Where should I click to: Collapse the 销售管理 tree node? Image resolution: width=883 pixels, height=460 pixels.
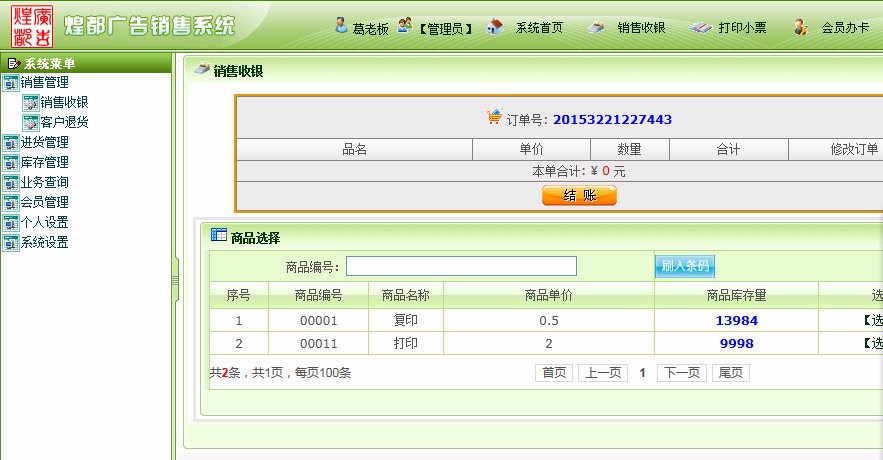click(11, 82)
